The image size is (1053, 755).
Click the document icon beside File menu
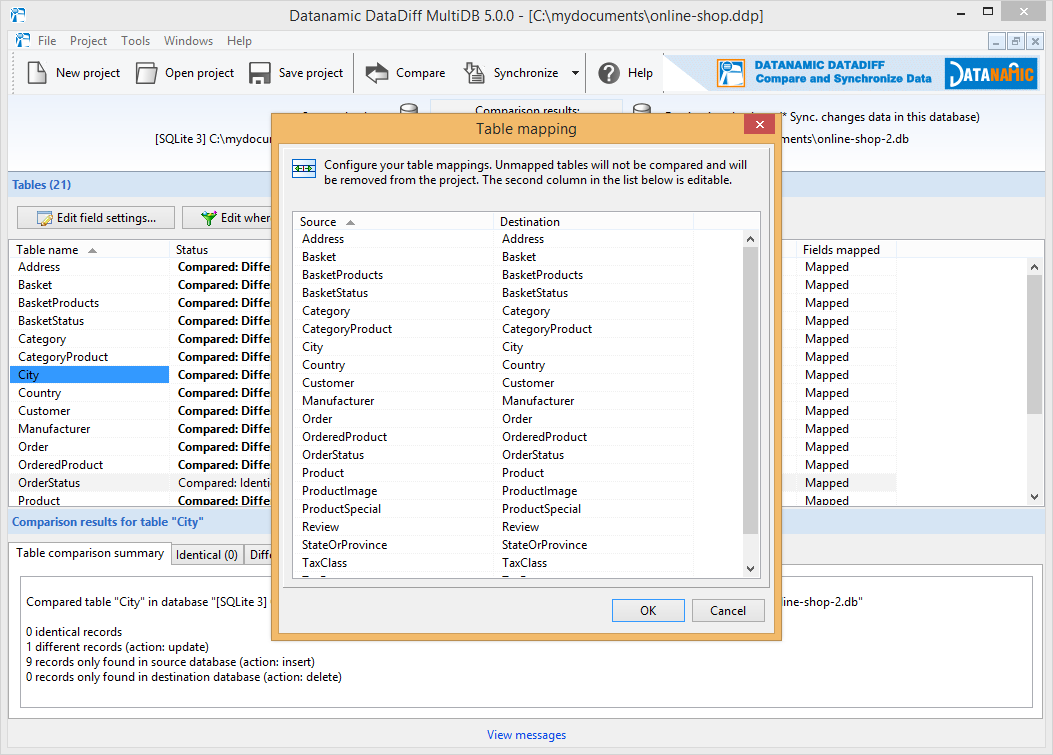pos(23,40)
